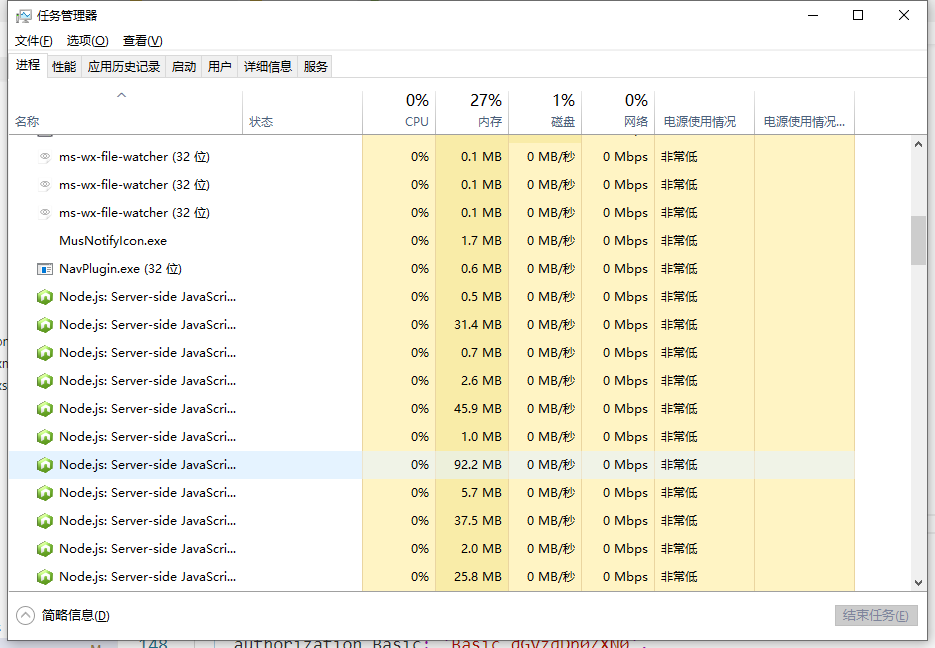Click icon of Node.js process using 45.9 MB

click(45, 409)
